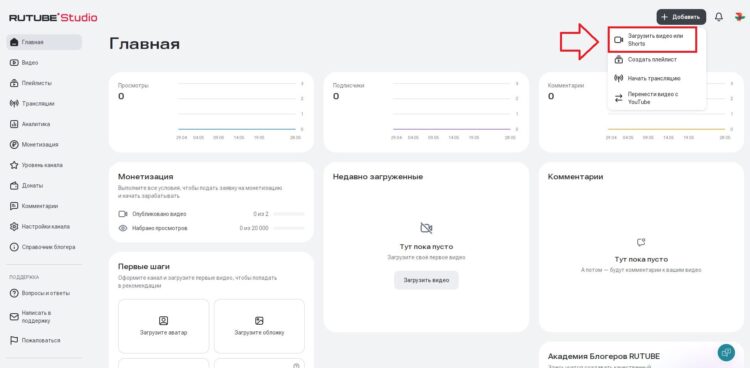Click the envelope icon for Написать в поддержку
750x368 pixels.
pyautogui.click(x=14, y=317)
